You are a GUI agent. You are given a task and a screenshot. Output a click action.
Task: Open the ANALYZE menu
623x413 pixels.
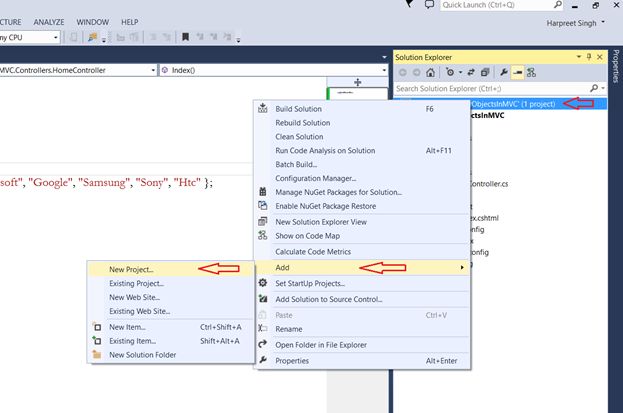pyautogui.click(x=48, y=22)
